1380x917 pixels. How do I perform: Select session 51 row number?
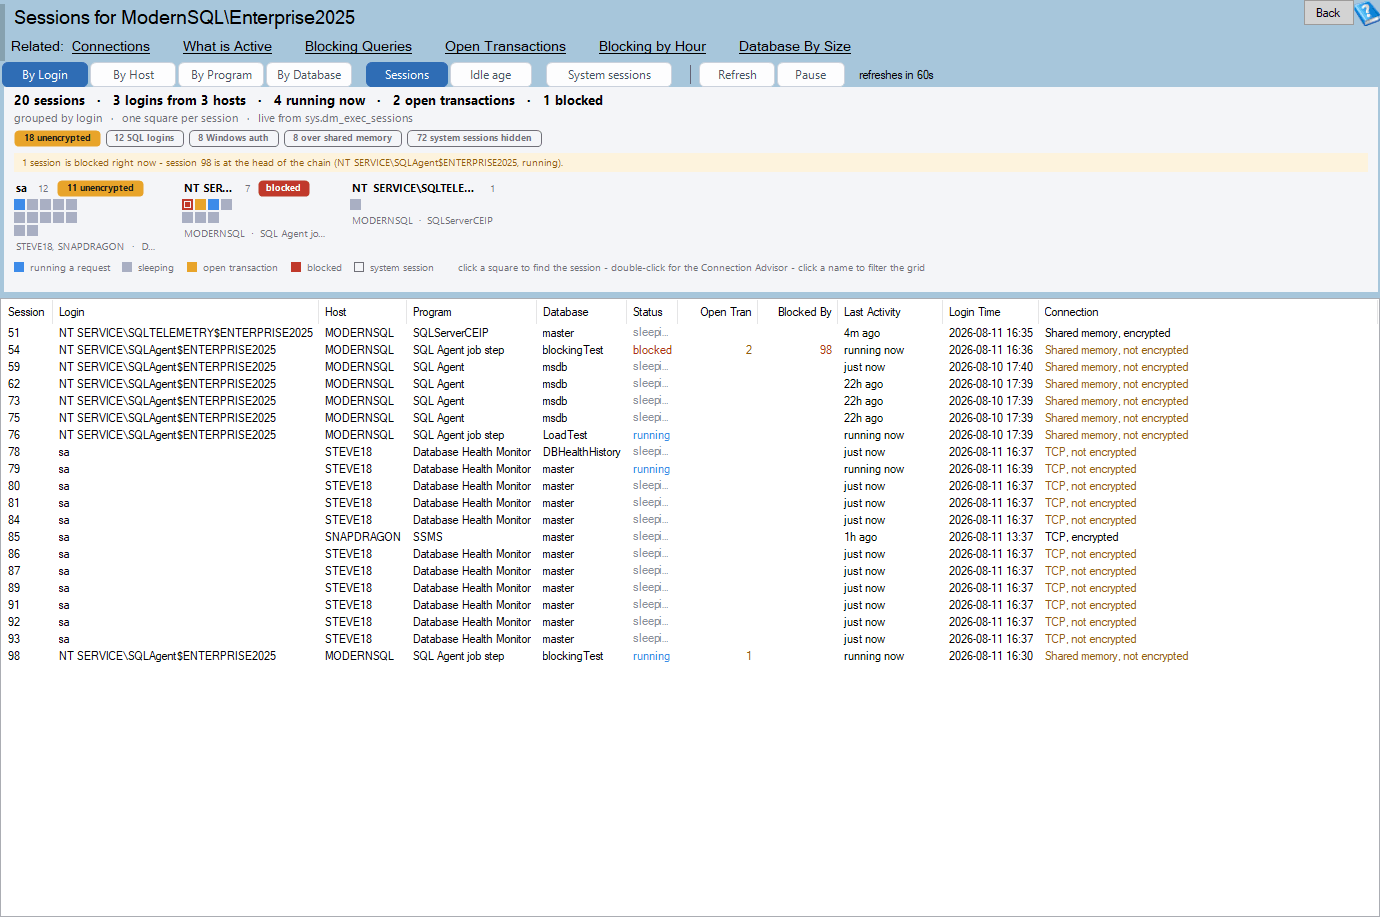click(14, 333)
